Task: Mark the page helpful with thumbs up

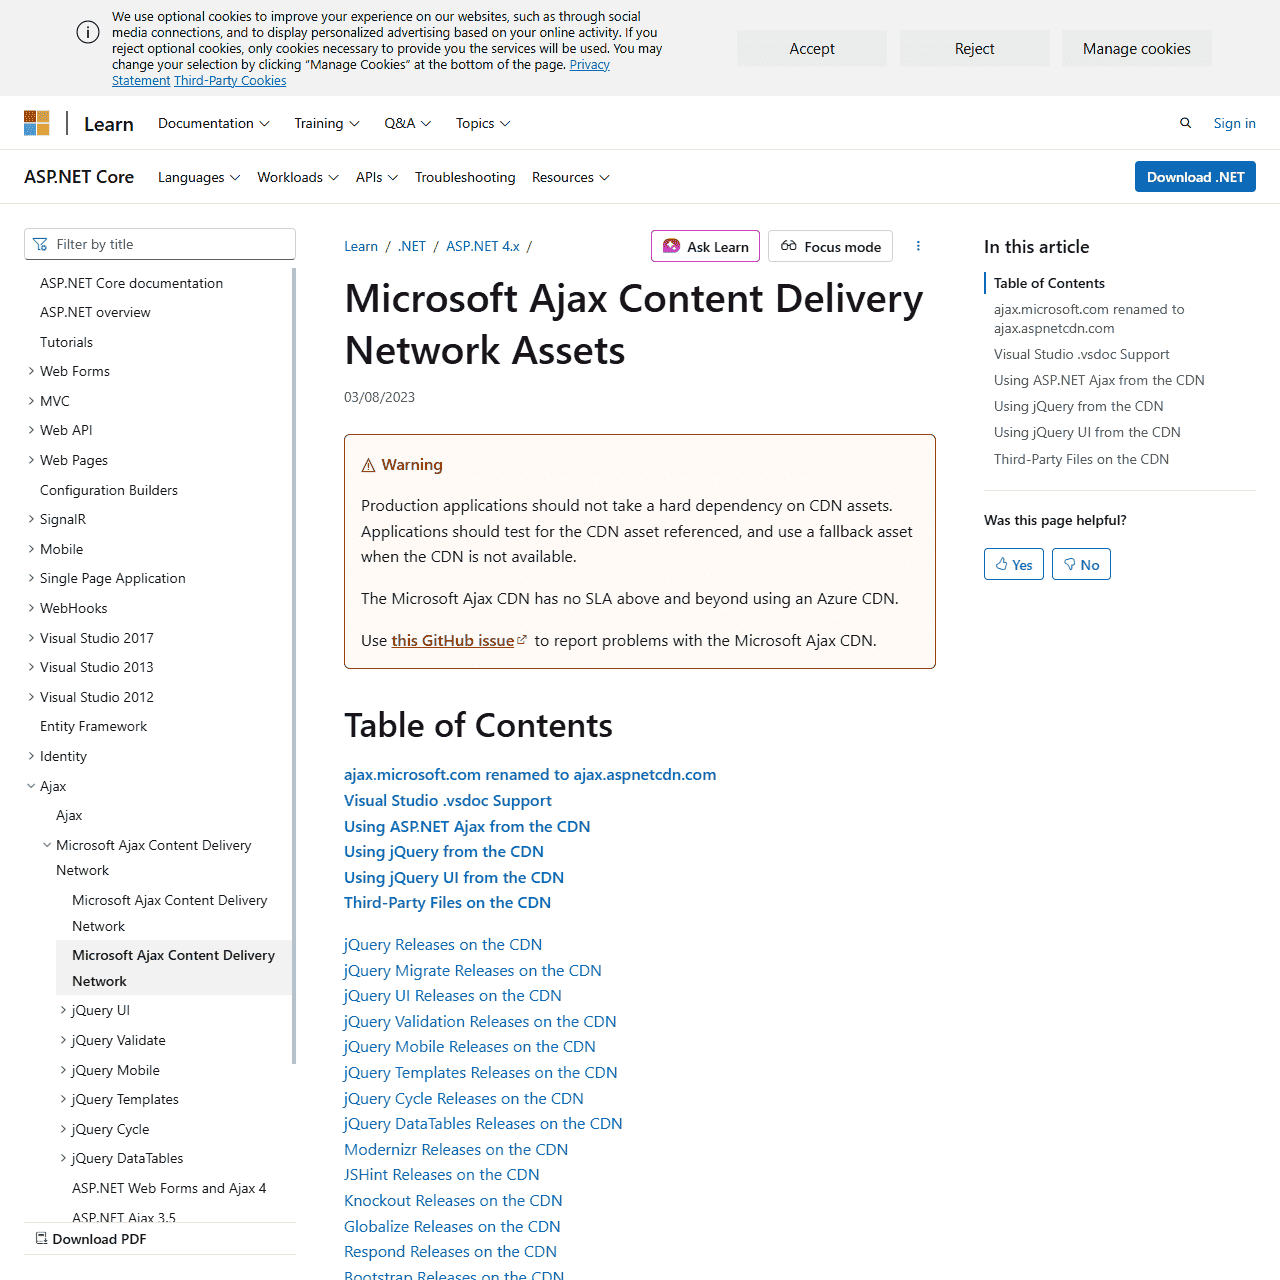Action: (1013, 563)
